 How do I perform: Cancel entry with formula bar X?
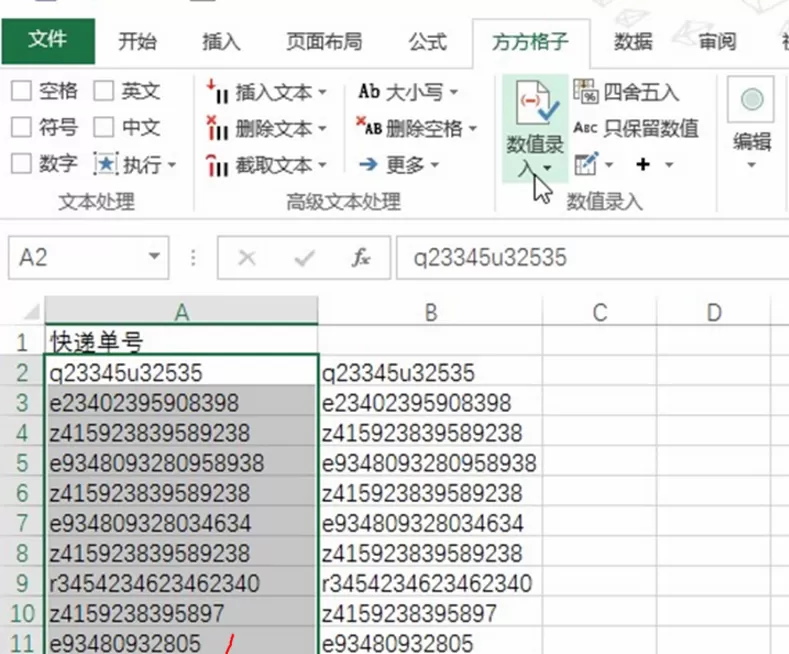click(247, 258)
